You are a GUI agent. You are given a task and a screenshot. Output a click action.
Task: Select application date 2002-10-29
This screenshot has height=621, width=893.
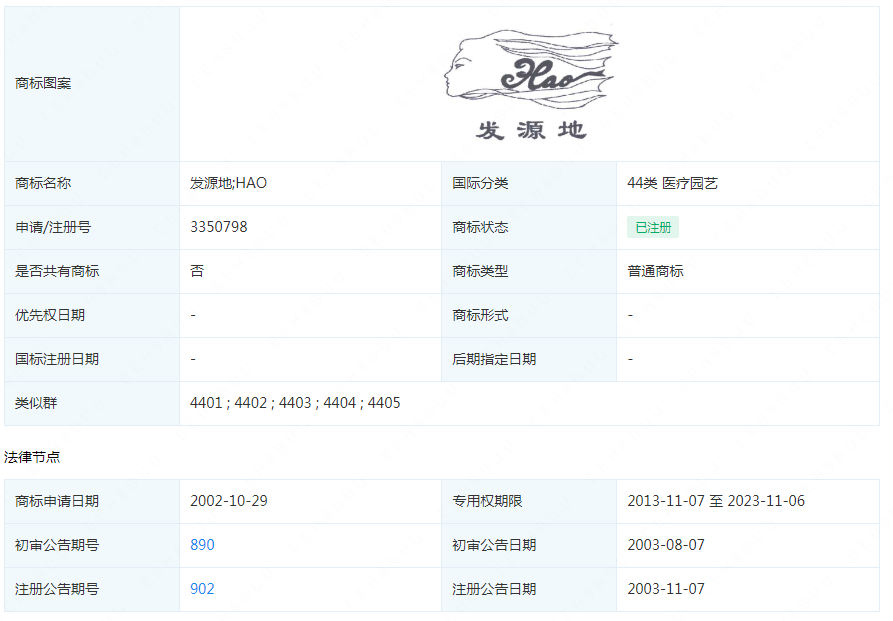(x=229, y=501)
